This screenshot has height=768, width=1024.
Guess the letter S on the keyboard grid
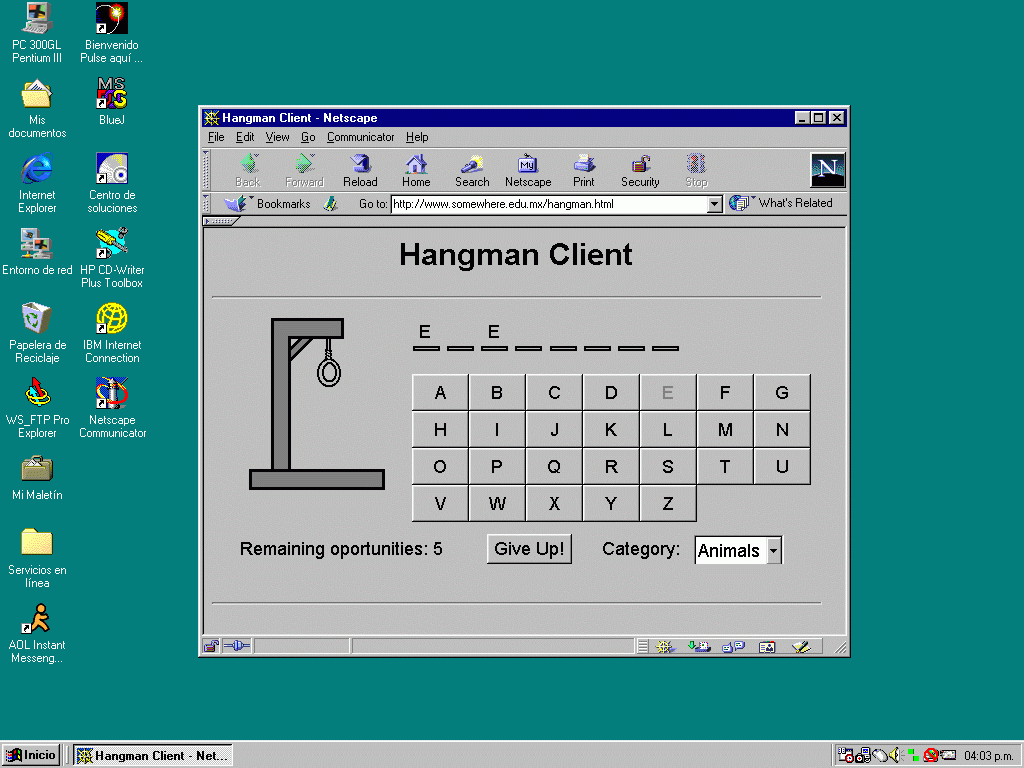click(668, 467)
